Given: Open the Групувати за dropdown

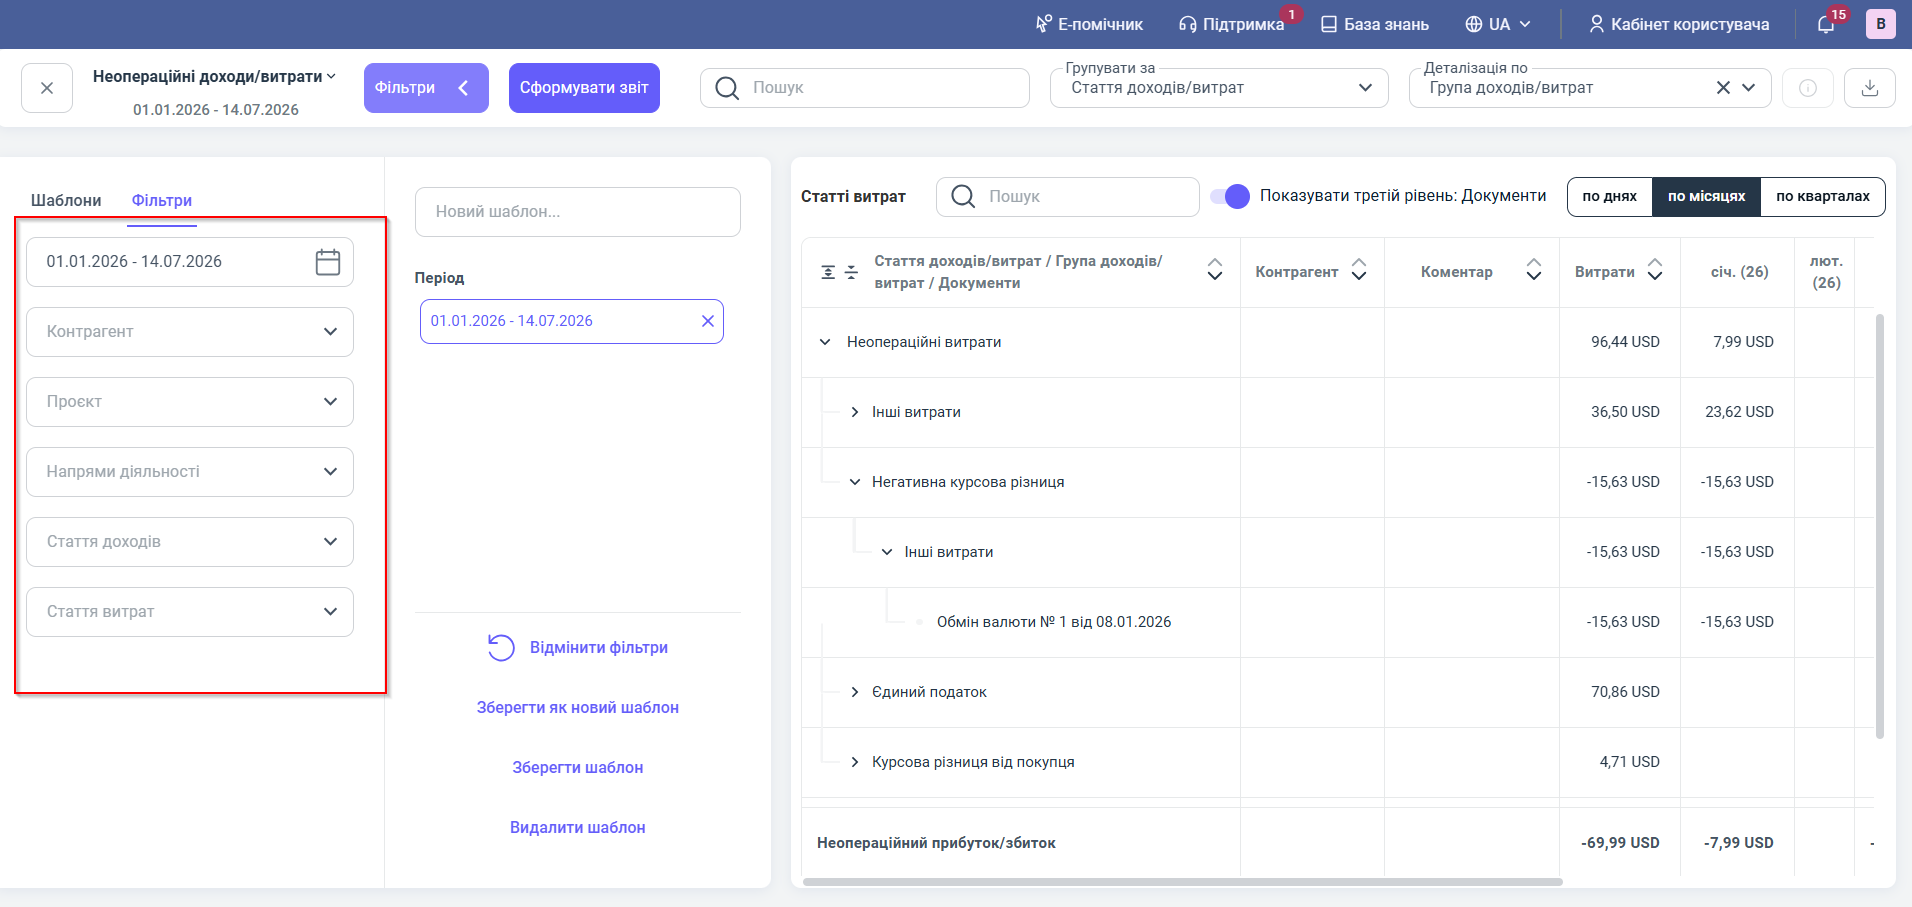Looking at the screenshot, I should 1219,88.
